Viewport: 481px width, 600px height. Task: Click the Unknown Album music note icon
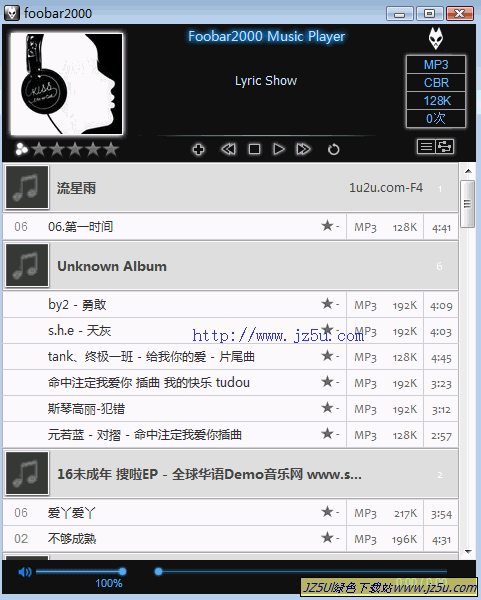27,265
